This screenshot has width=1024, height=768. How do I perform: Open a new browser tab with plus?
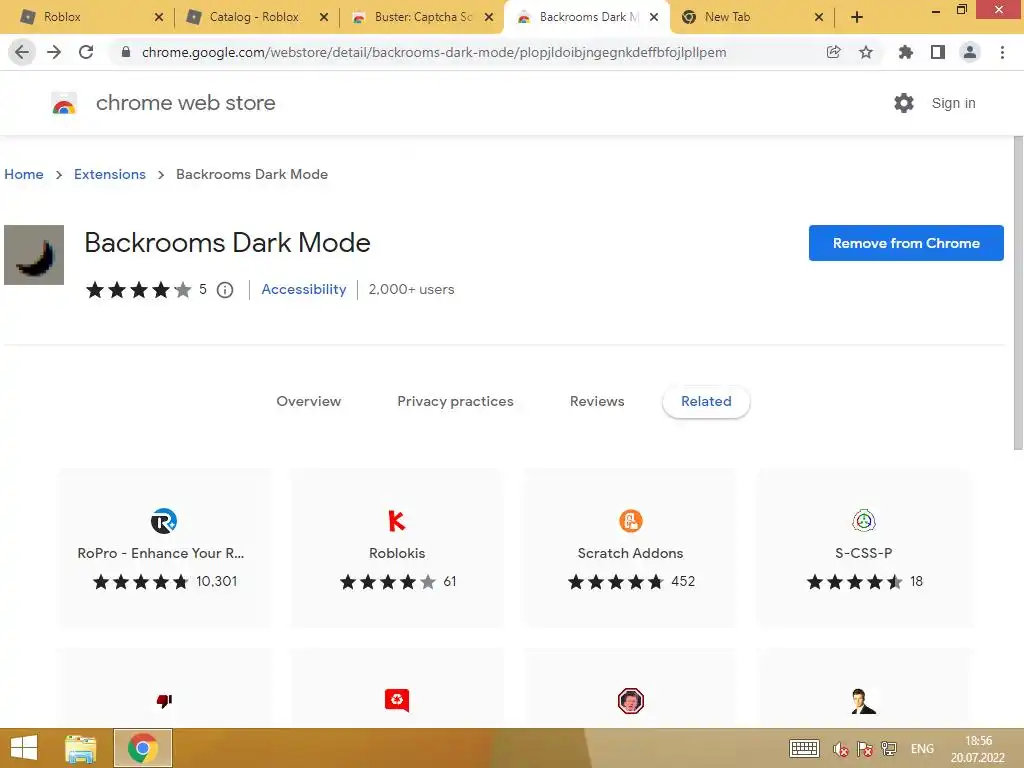[857, 18]
